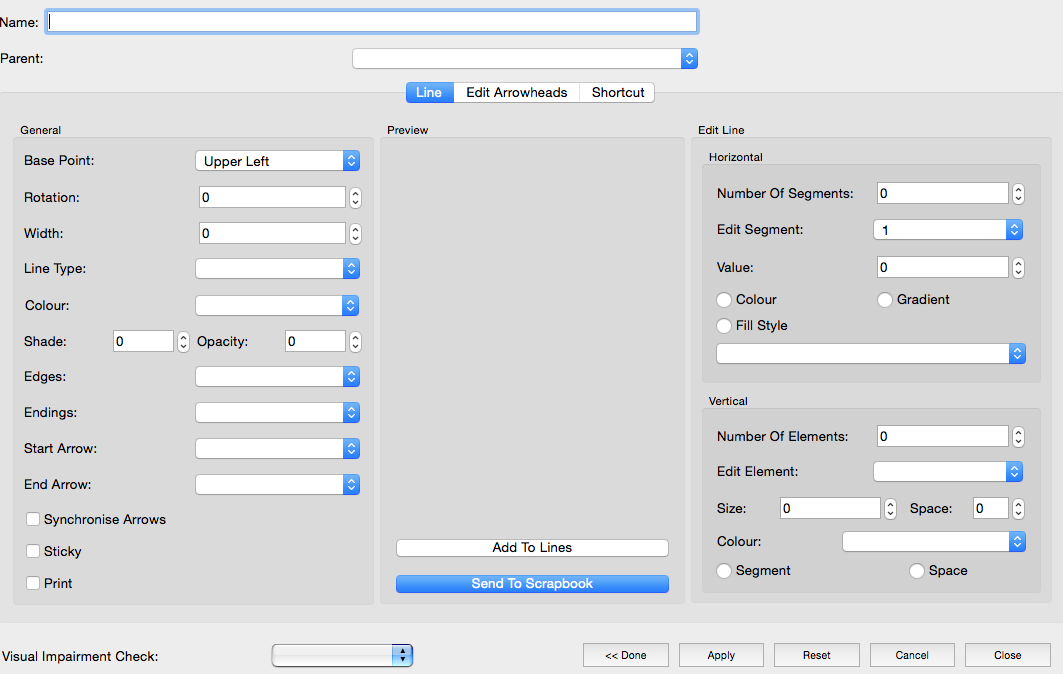
Task: Tick the Sticky checkbox
Action: click(33, 552)
